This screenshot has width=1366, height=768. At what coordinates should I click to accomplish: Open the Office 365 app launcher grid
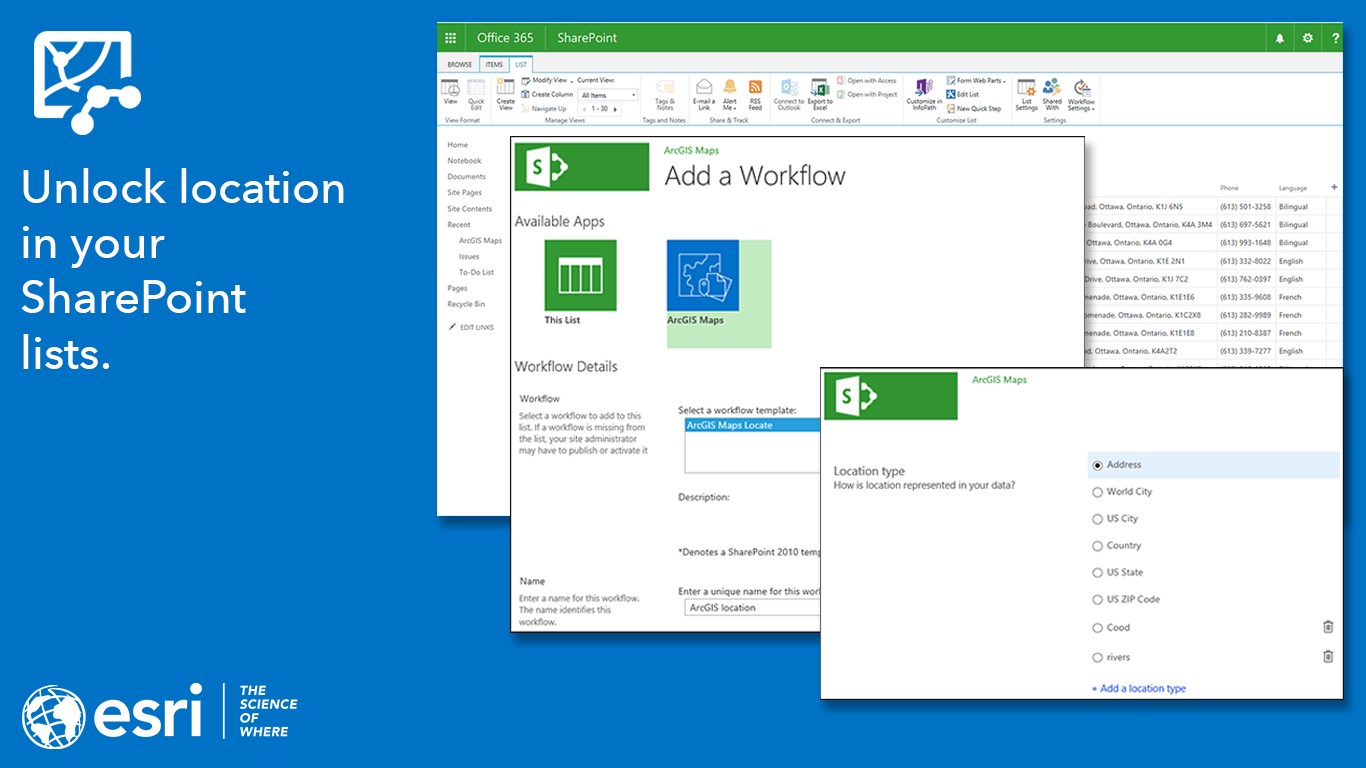coord(450,38)
